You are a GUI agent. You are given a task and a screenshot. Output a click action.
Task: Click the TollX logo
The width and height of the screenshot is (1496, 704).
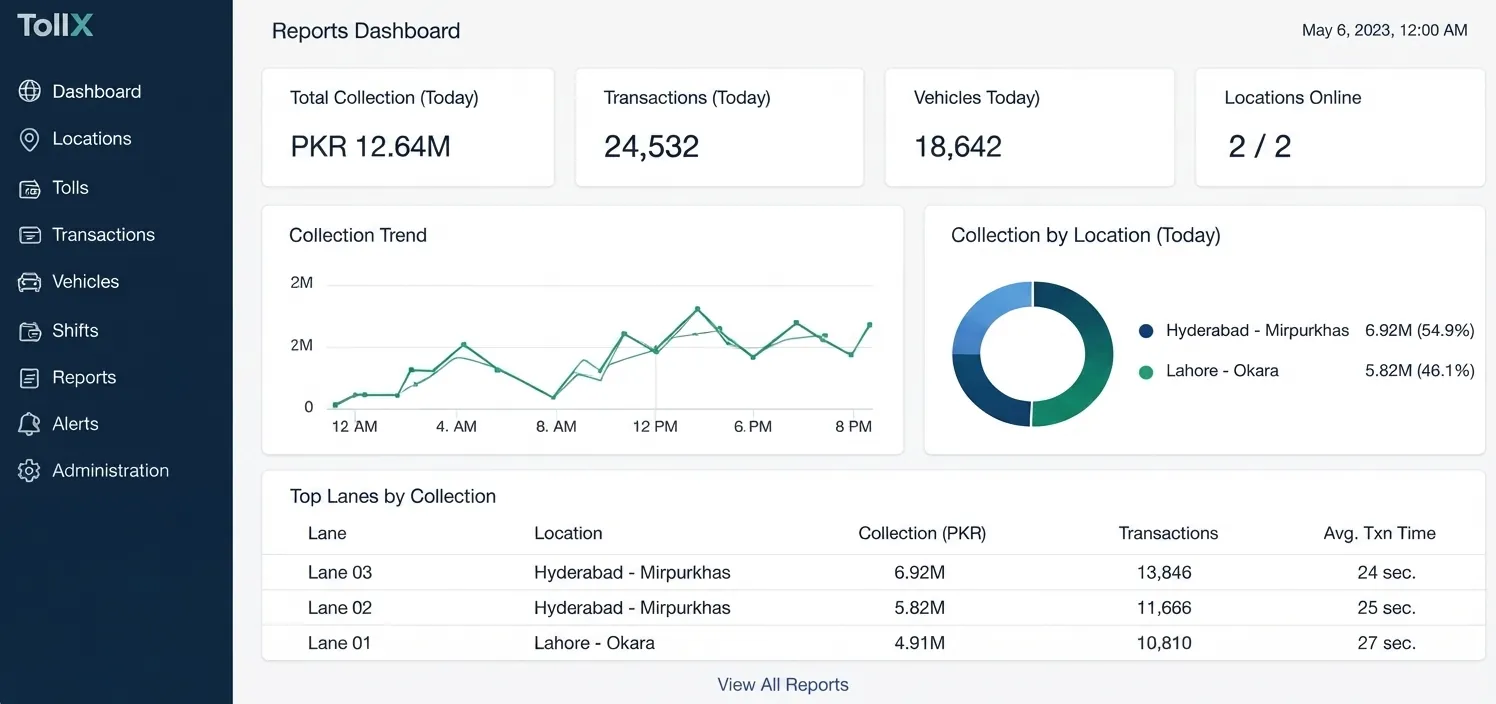(55, 24)
